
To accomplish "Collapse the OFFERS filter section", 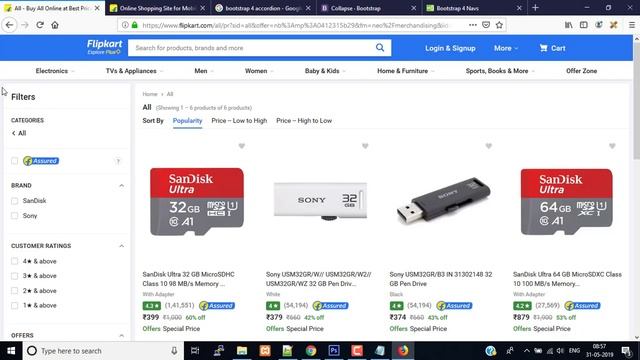I will click(122, 336).
